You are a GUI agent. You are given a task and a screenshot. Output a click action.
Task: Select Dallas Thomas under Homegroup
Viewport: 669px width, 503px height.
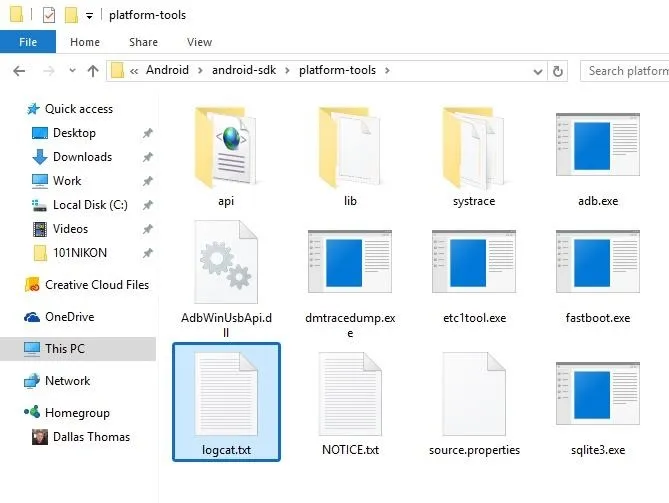pyautogui.click(x=91, y=437)
